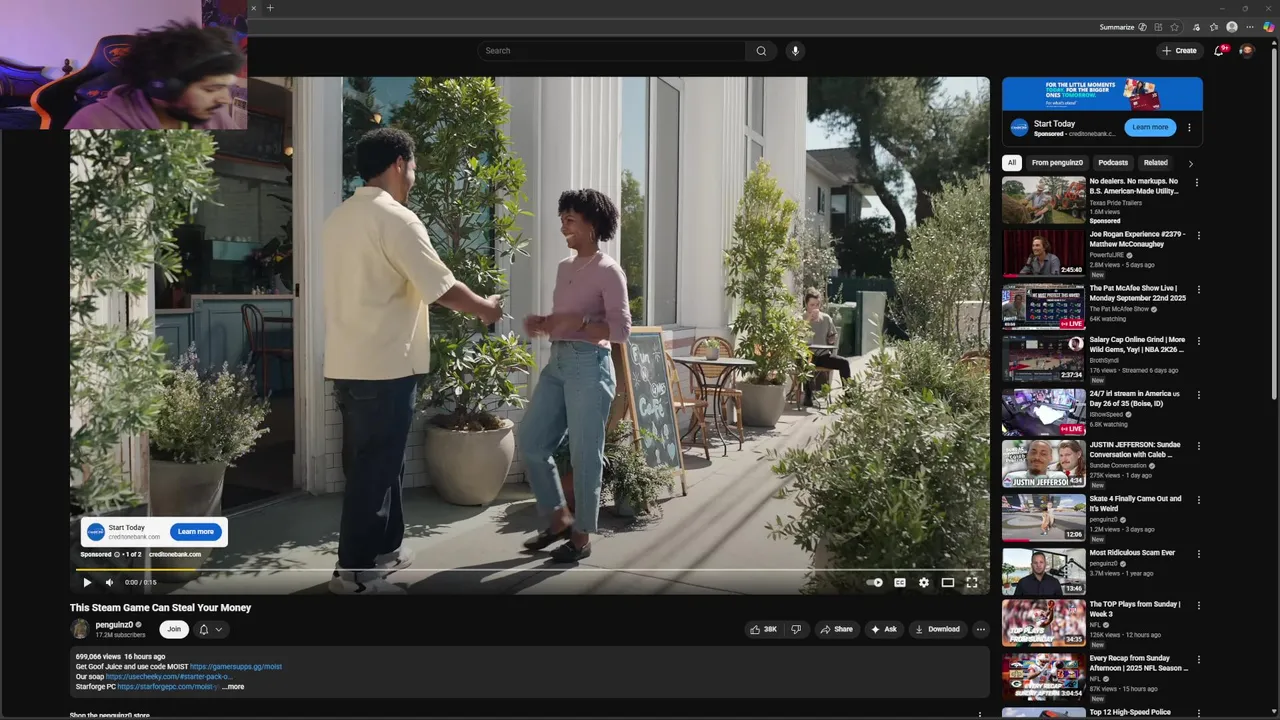
Task: Open options menu for Joe Rogan video
Action: [1197, 236]
